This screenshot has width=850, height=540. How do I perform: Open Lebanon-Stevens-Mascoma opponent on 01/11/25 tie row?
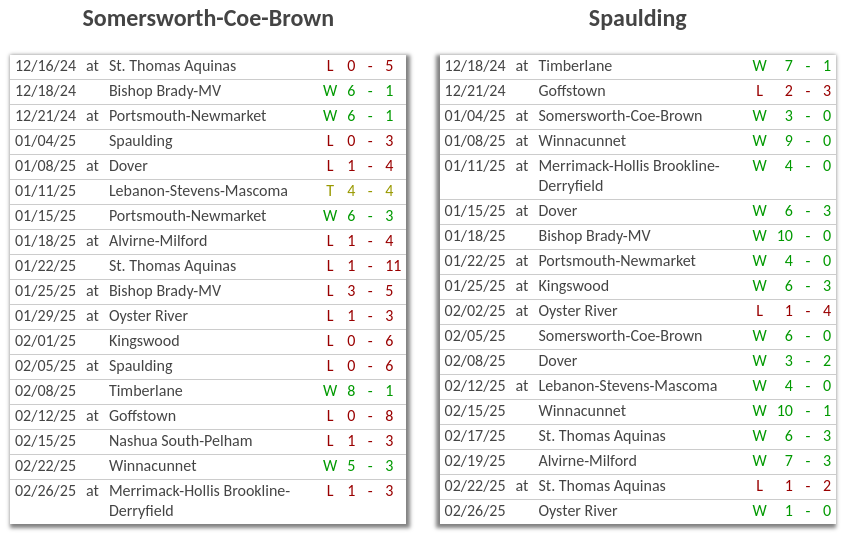(198, 191)
